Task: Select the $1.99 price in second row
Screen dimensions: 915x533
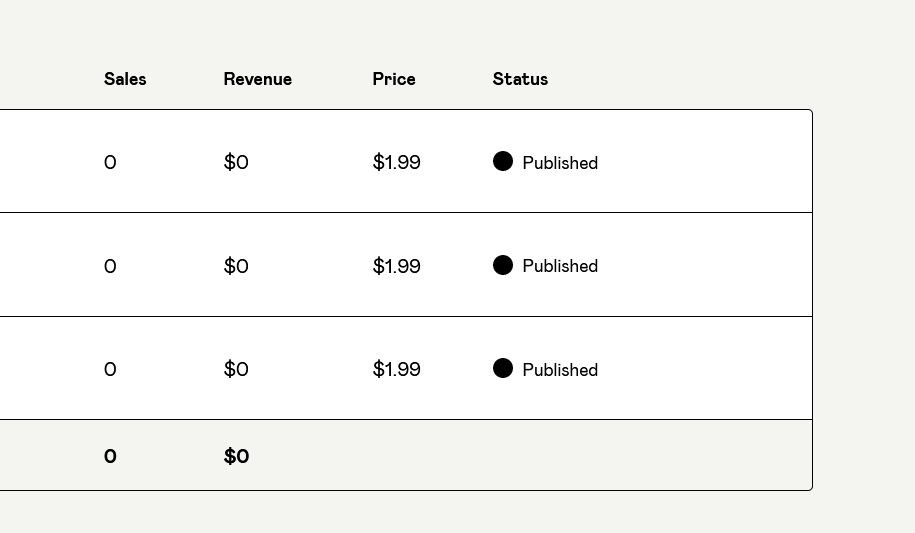Action: pos(396,266)
